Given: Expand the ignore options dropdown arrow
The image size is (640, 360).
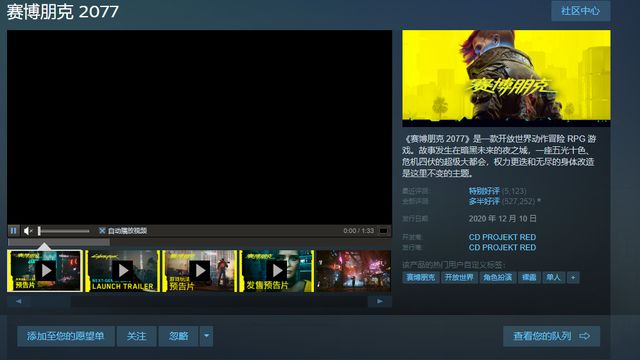Looking at the screenshot, I should coord(207,336).
